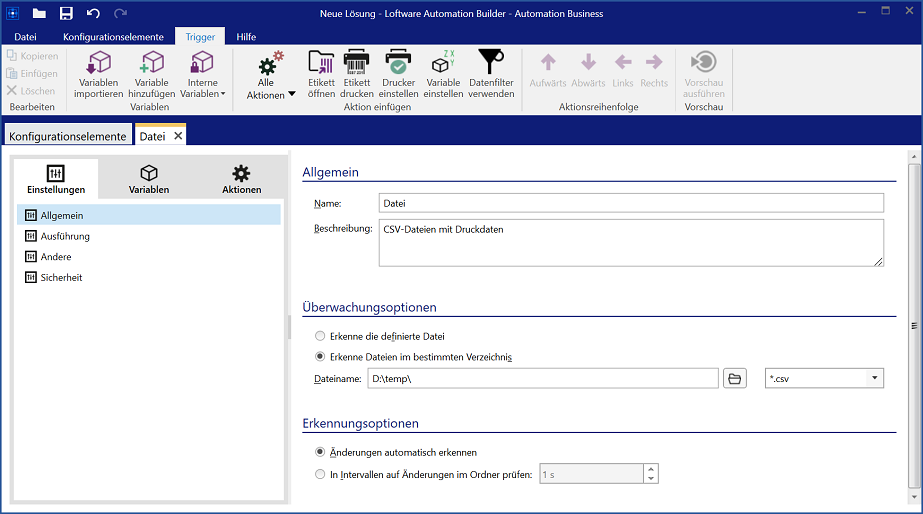The image size is (923, 514).
Task: Select 'Erkenne Dateien im bestimmten Verzeichnis'
Action: pyautogui.click(x=320, y=356)
